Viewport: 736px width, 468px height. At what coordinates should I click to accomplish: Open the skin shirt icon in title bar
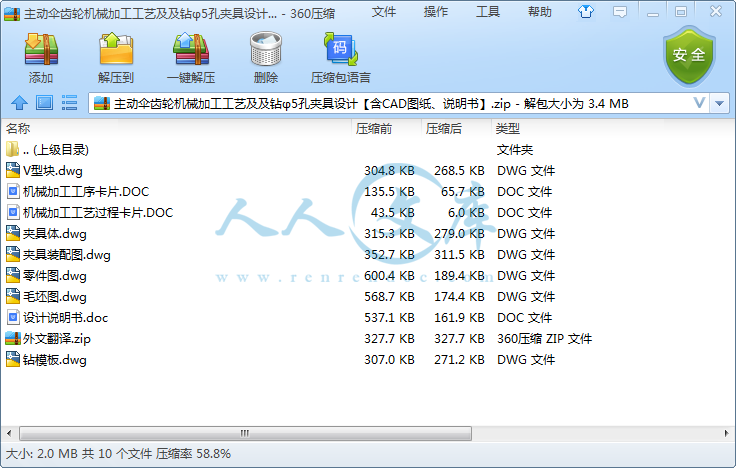[585, 12]
